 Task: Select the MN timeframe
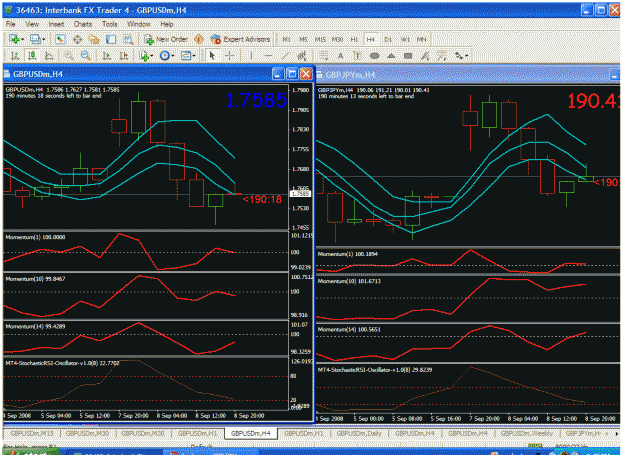[x=421, y=39]
